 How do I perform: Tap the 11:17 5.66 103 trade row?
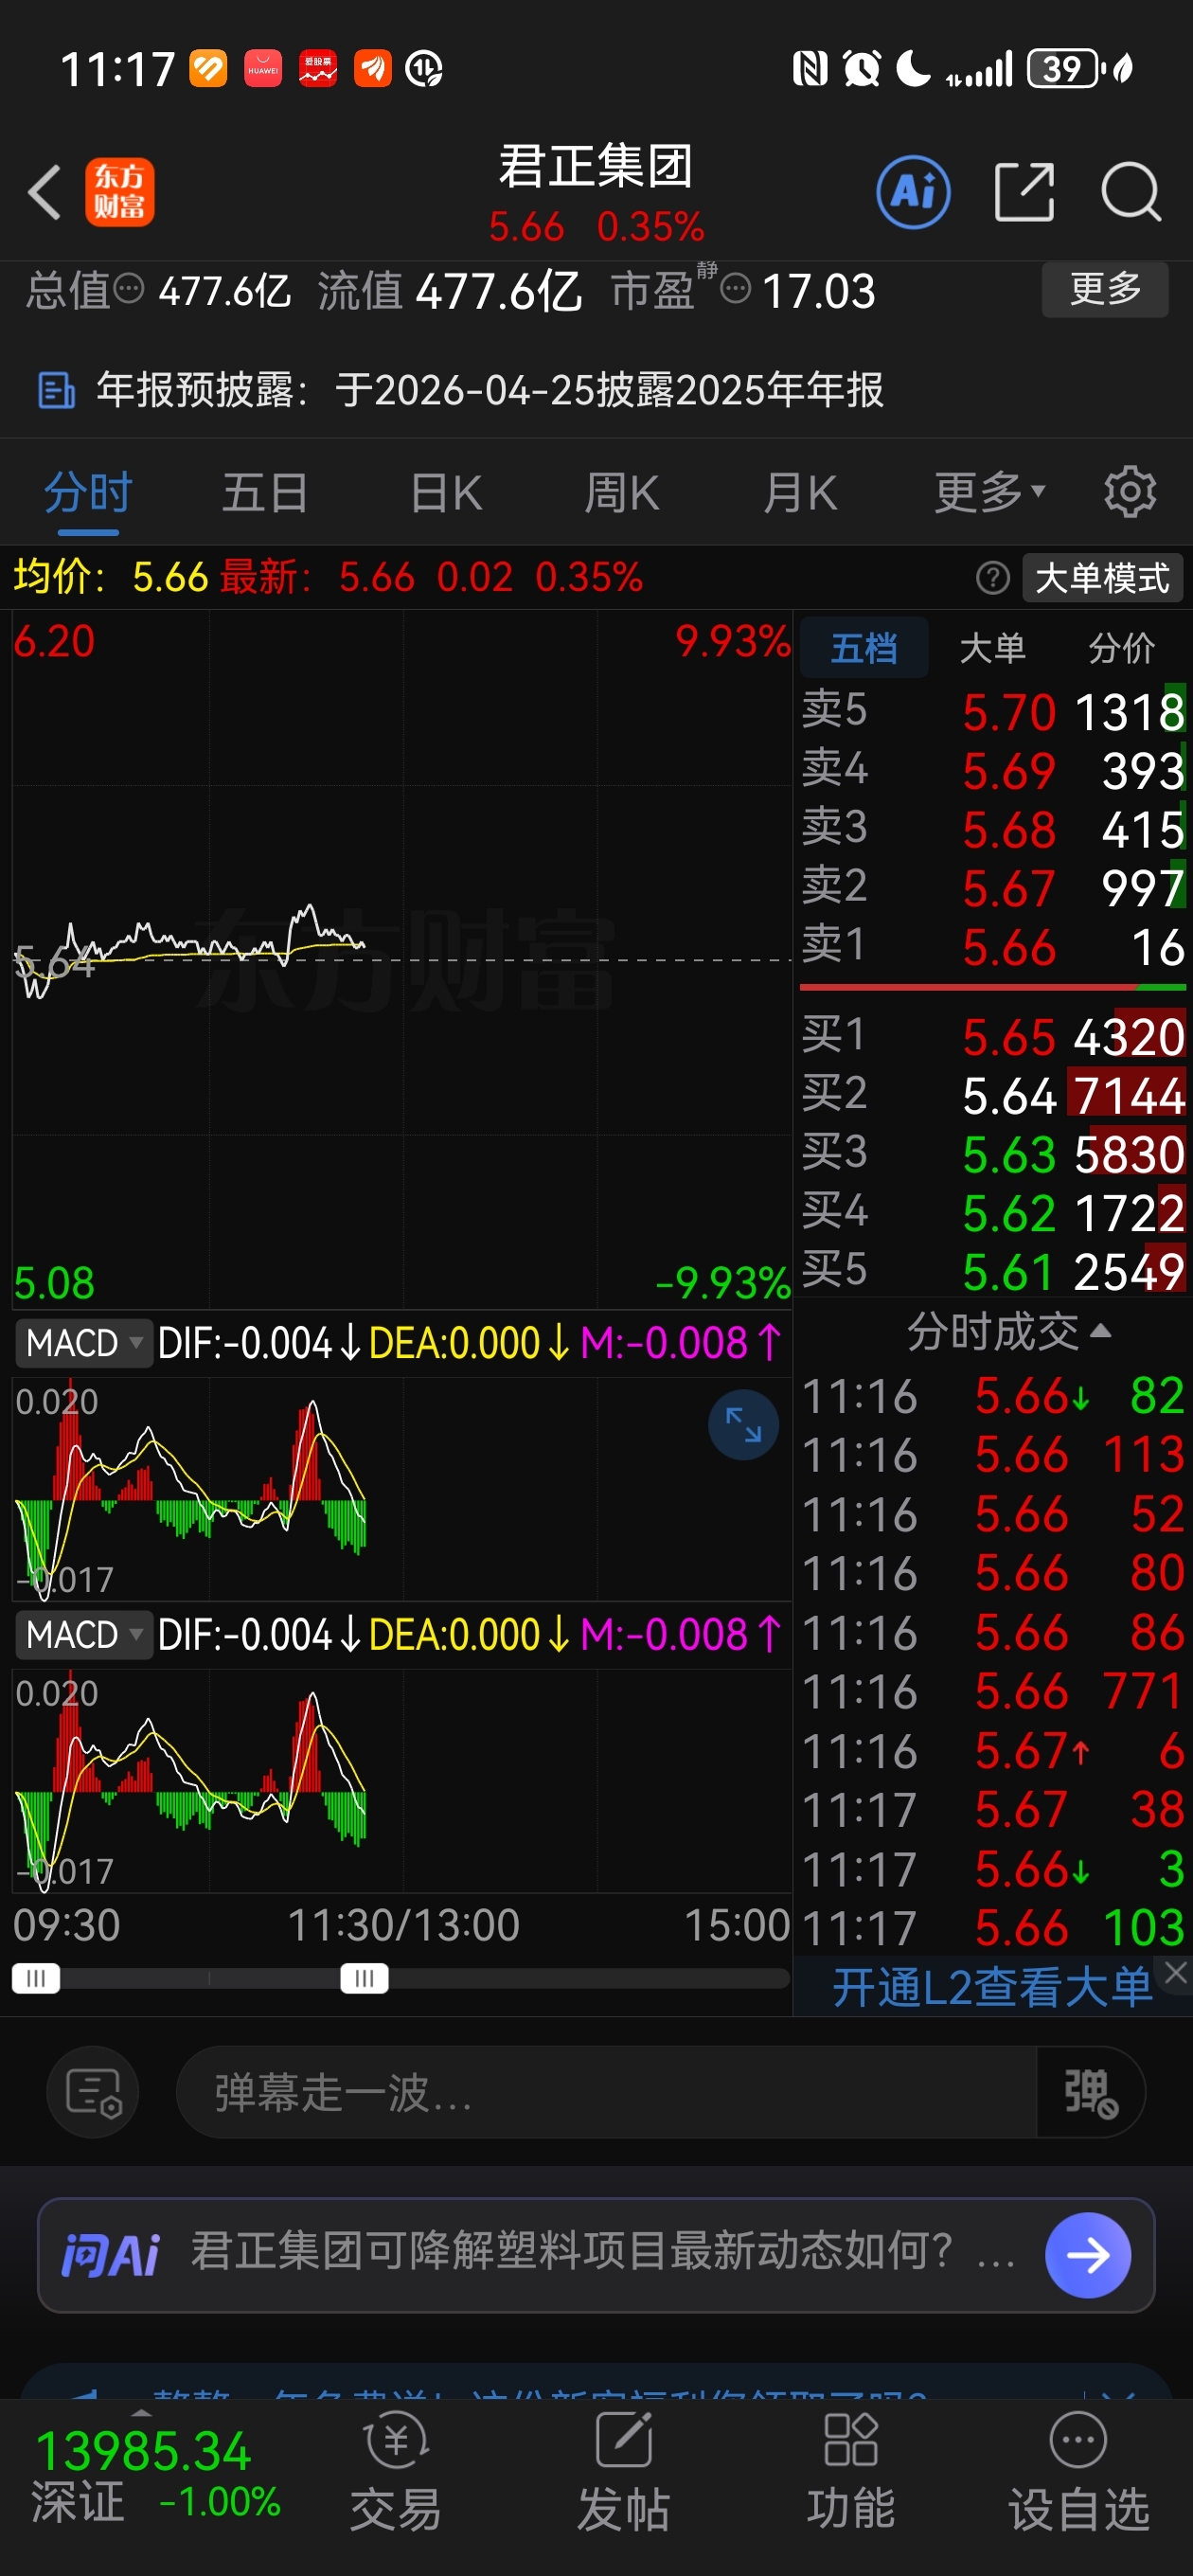click(x=993, y=1927)
